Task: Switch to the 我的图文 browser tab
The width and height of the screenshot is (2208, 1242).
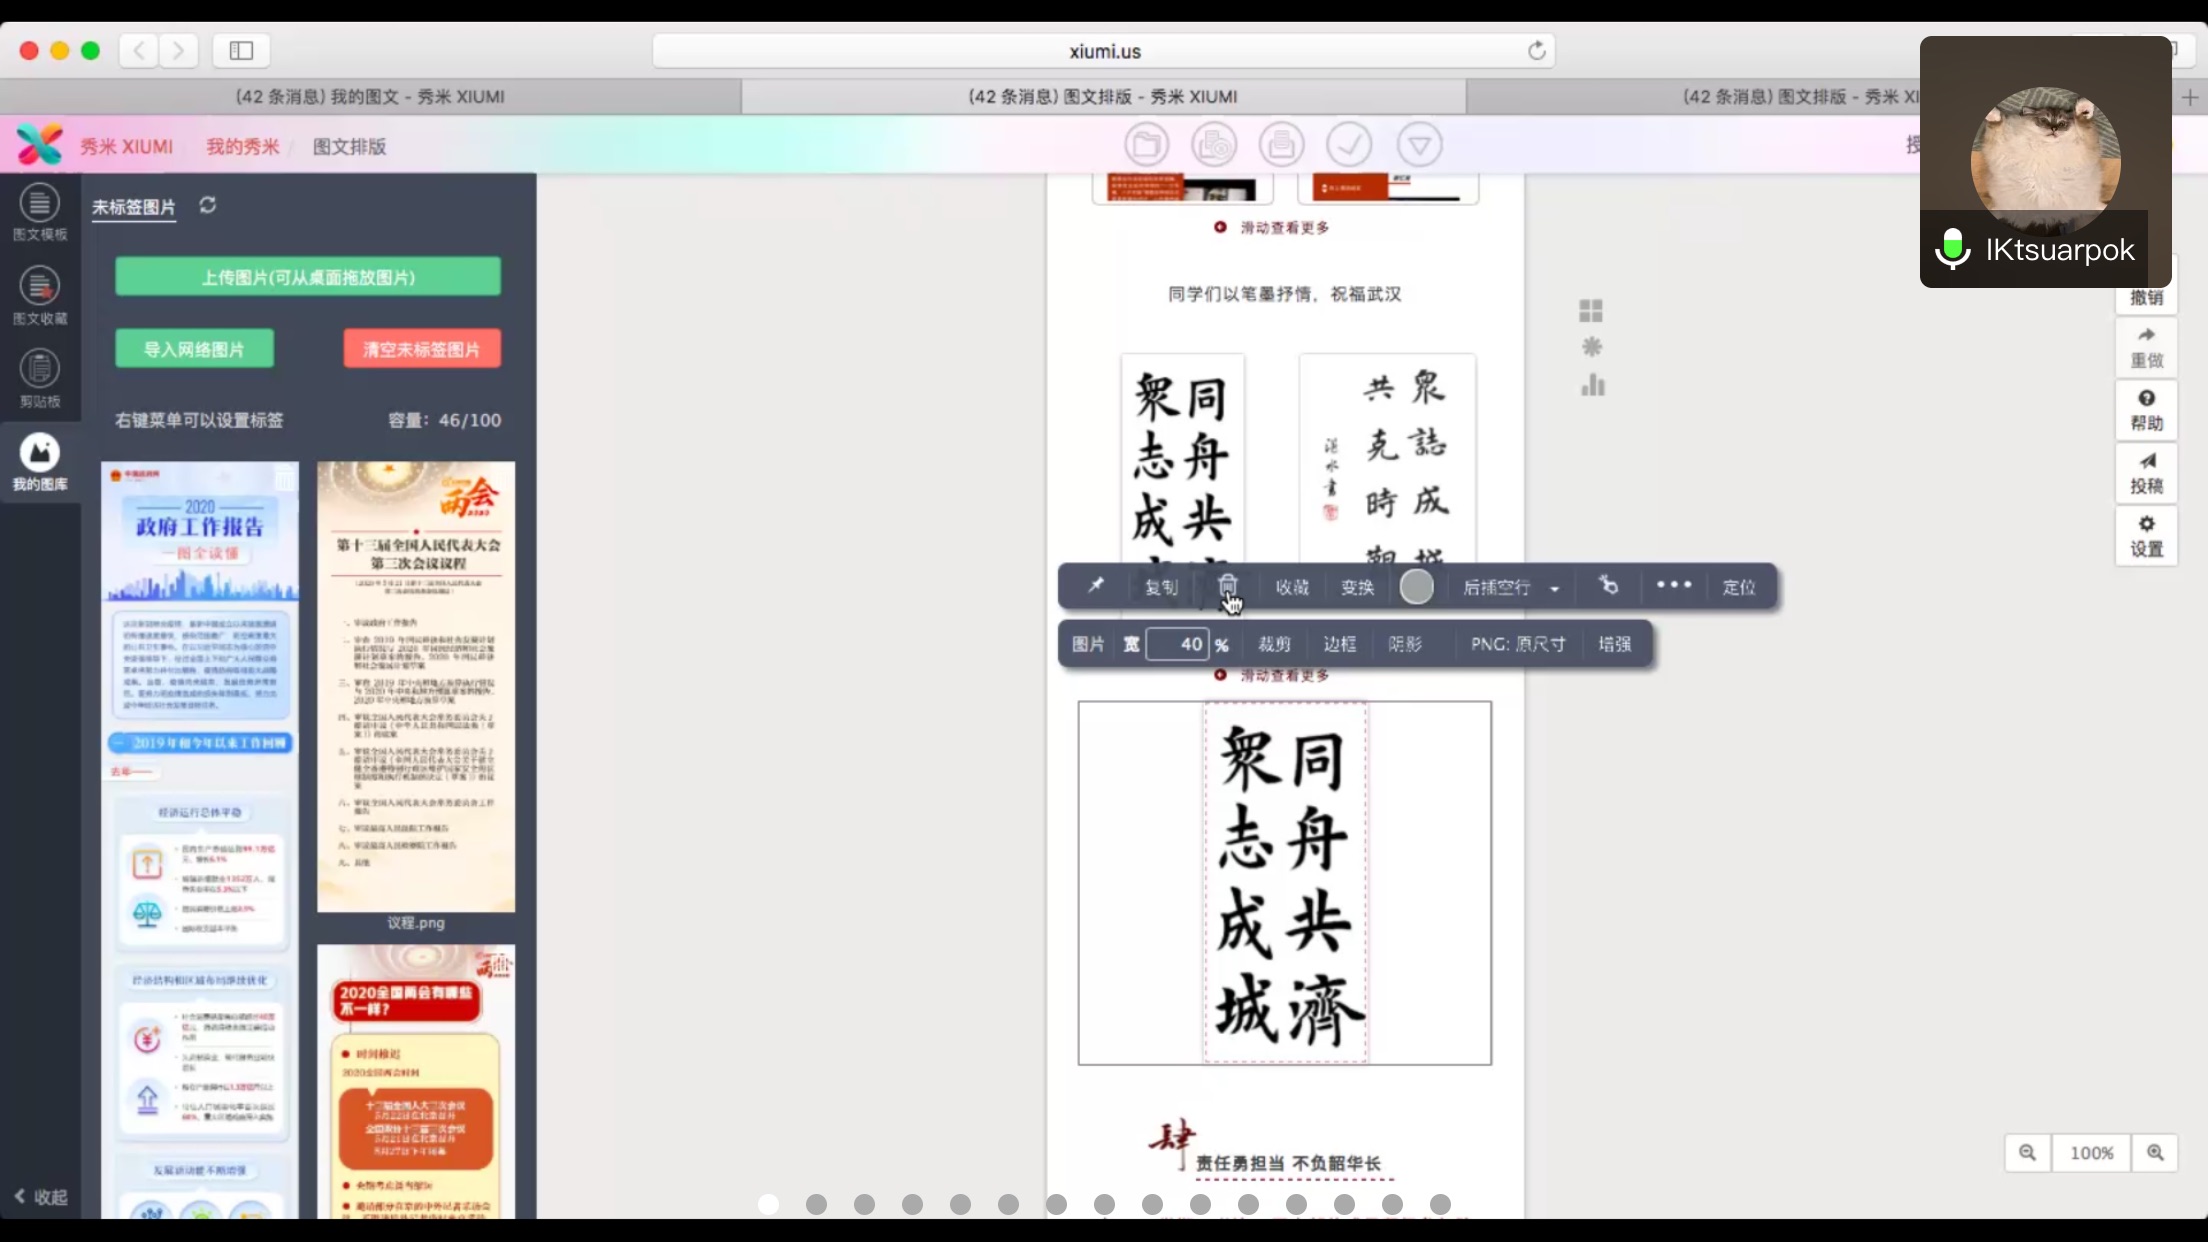Action: [x=370, y=97]
